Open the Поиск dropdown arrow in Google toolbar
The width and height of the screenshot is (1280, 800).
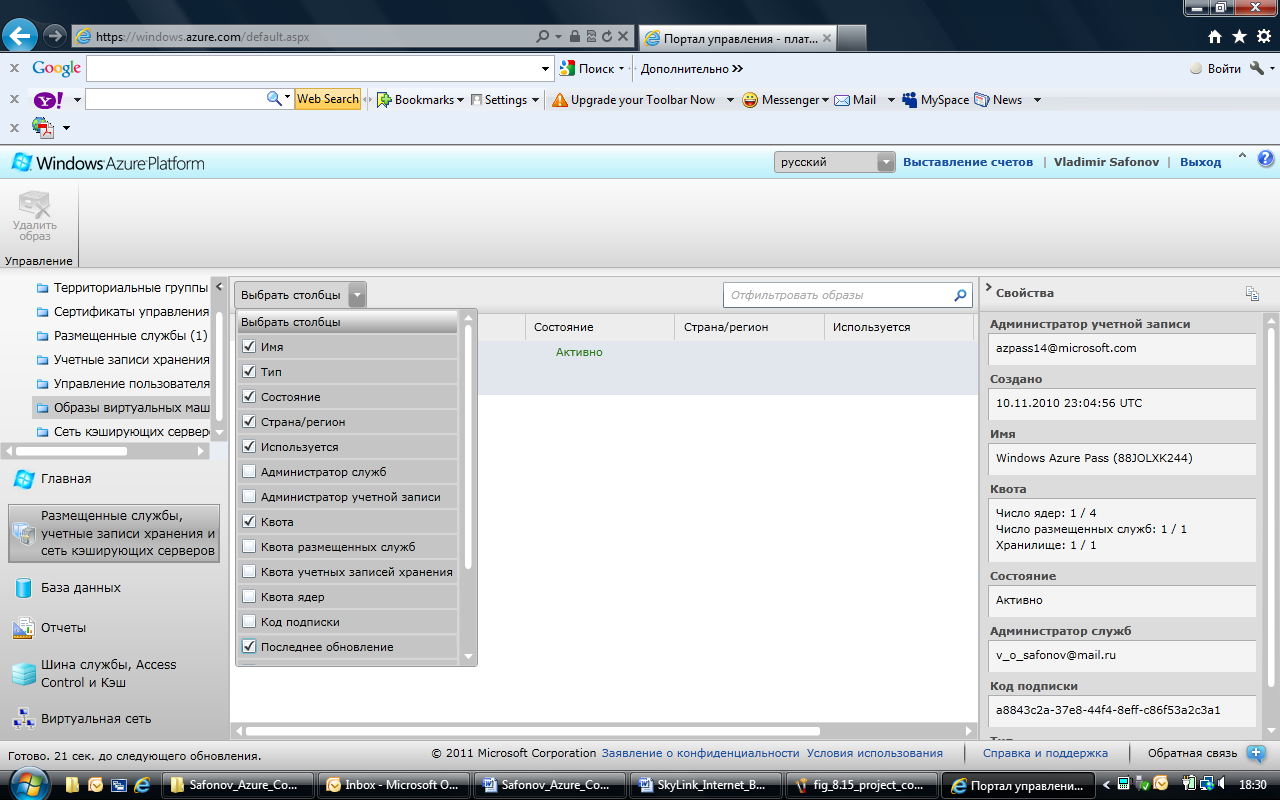pos(621,69)
